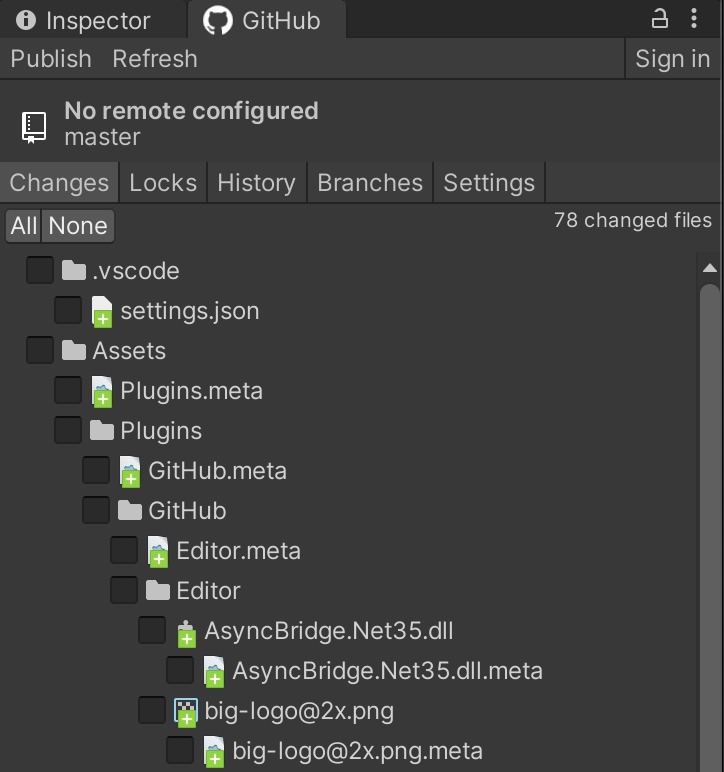Click the AsyncBridge.Net35.dll file icon
This screenshot has height=772, width=724.
187,633
